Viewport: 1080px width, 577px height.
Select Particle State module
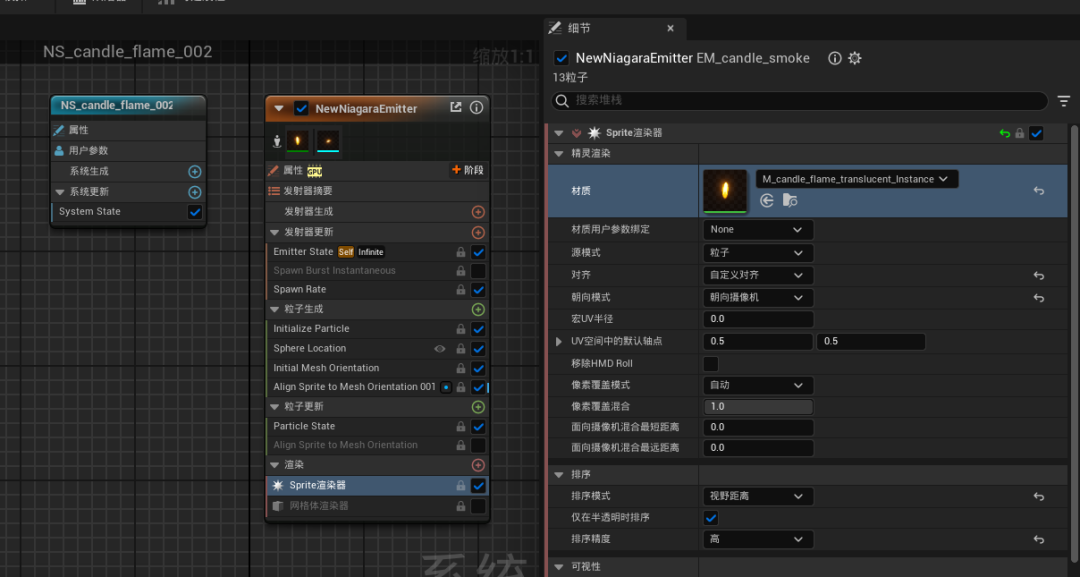coord(377,426)
